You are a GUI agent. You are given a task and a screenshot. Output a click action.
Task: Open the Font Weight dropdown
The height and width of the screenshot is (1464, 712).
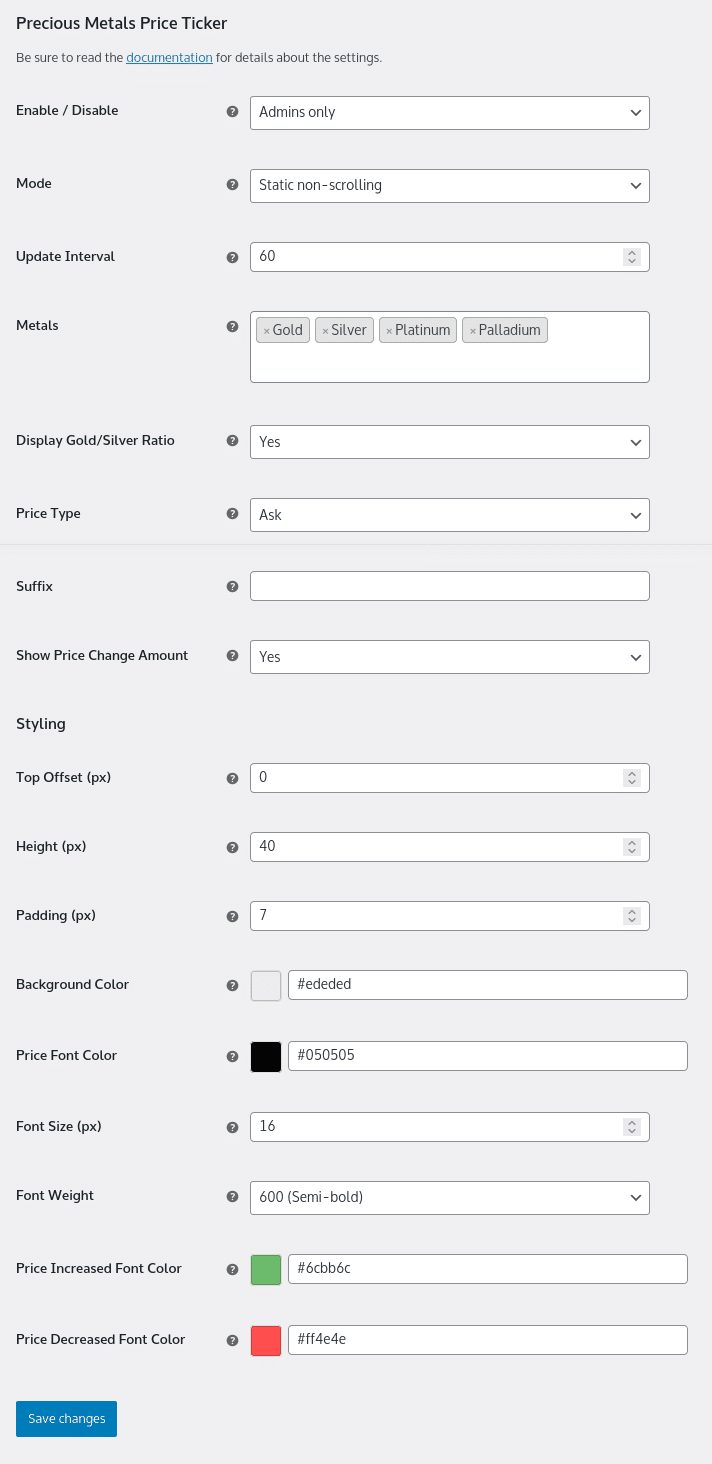pos(450,1198)
